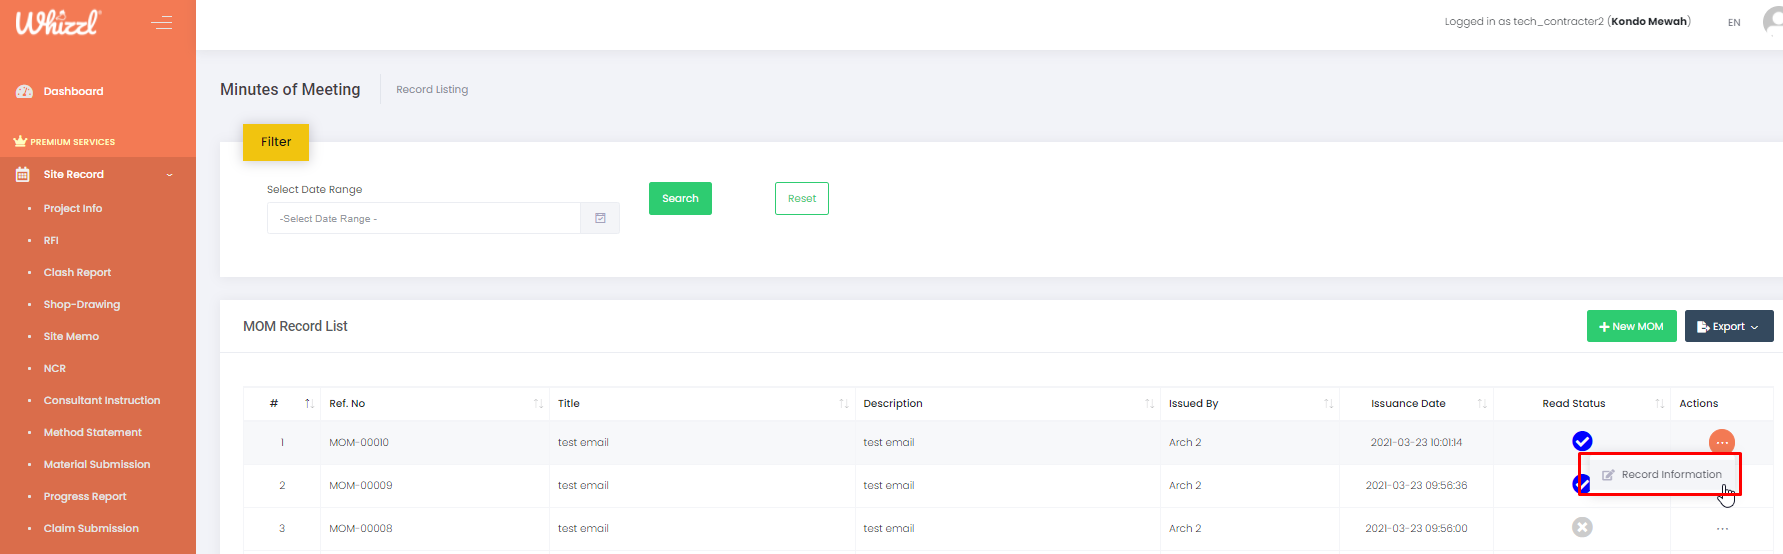Click the Whizzl logo
This screenshot has width=1783, height=554.
pos(58,22)
